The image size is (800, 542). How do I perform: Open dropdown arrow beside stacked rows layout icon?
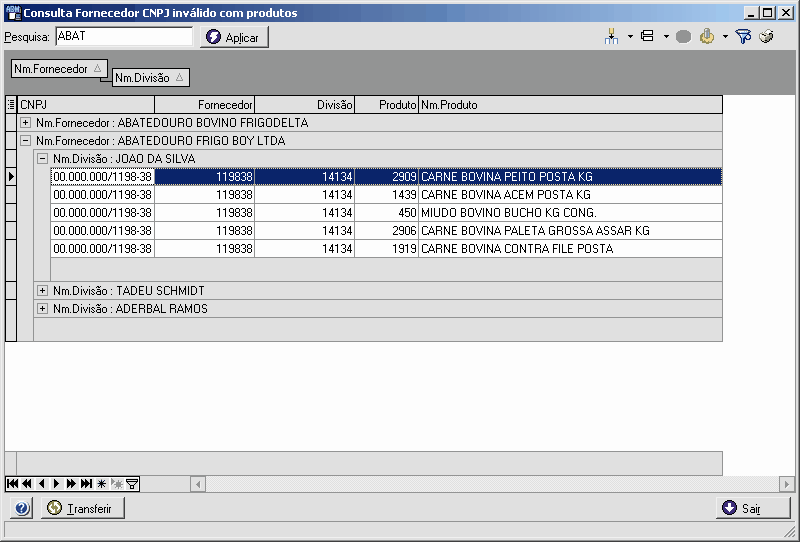point(666,36)
